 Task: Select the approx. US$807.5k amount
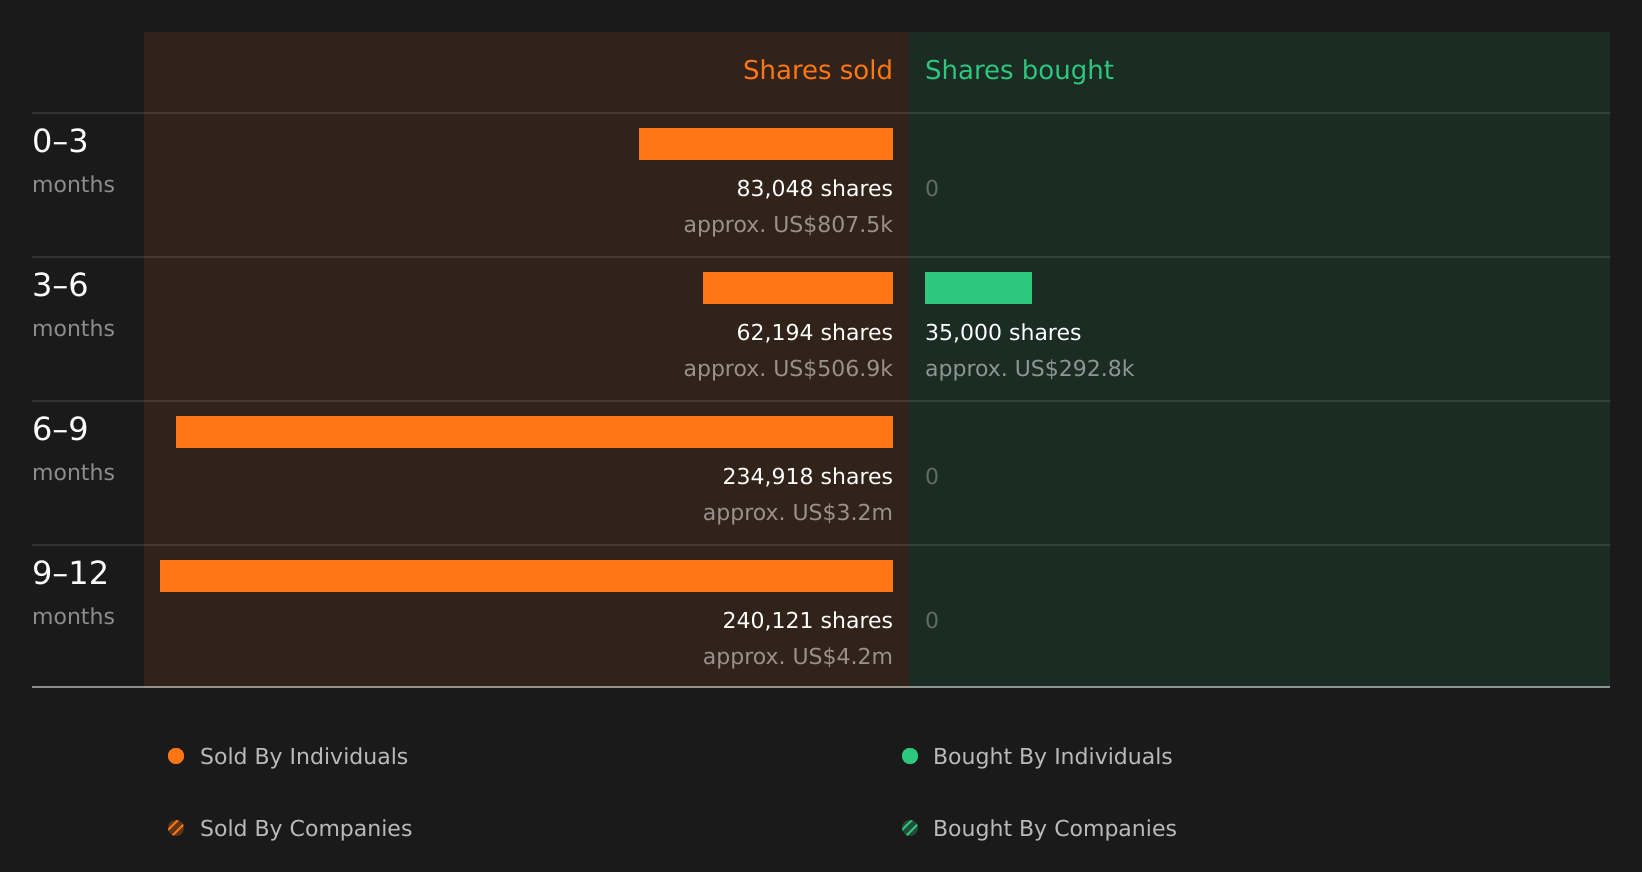click(788, 225)
